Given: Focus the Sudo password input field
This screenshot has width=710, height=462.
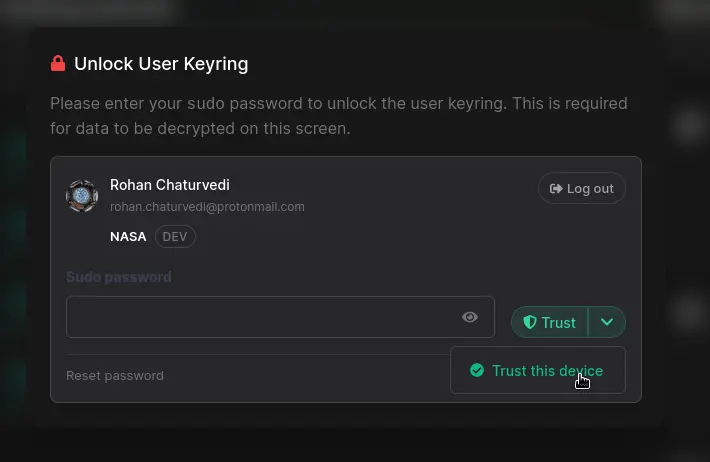Looking at the screenshot, I should [x=260, y=317].
